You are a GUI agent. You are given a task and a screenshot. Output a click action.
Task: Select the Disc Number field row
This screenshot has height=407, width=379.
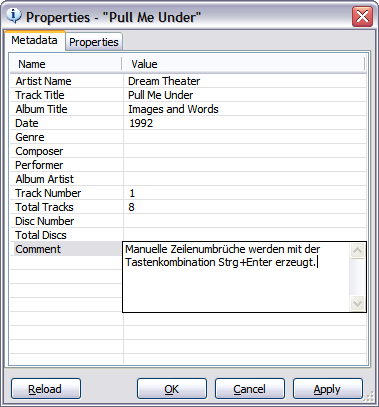click(x=188, y=221)
